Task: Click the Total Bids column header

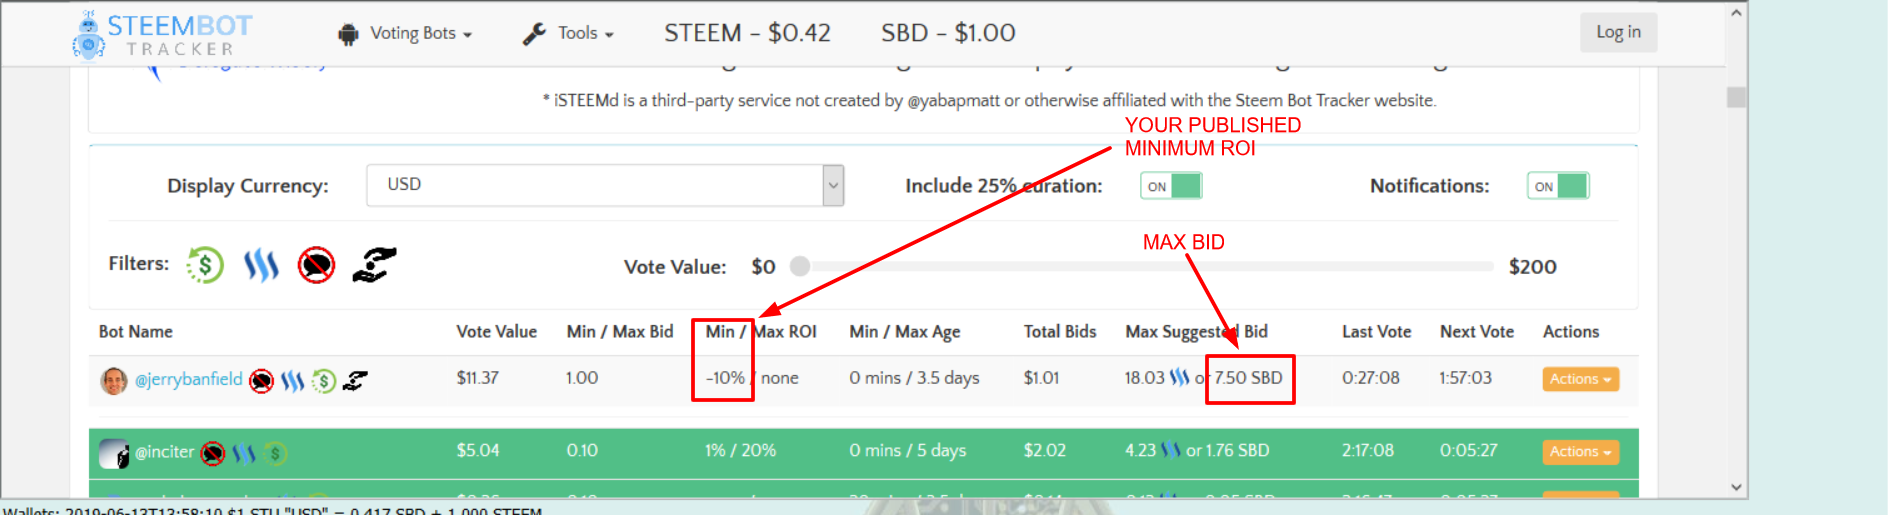Action: 1060,332
